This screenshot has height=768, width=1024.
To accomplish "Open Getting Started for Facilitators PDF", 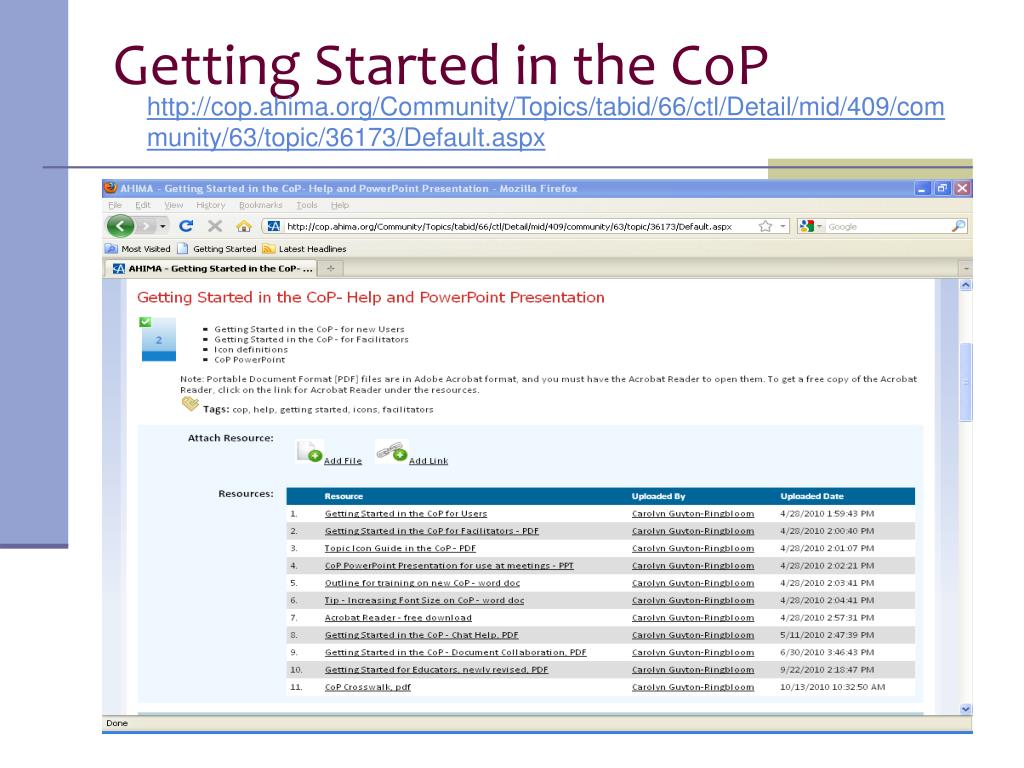I will 432,531.
